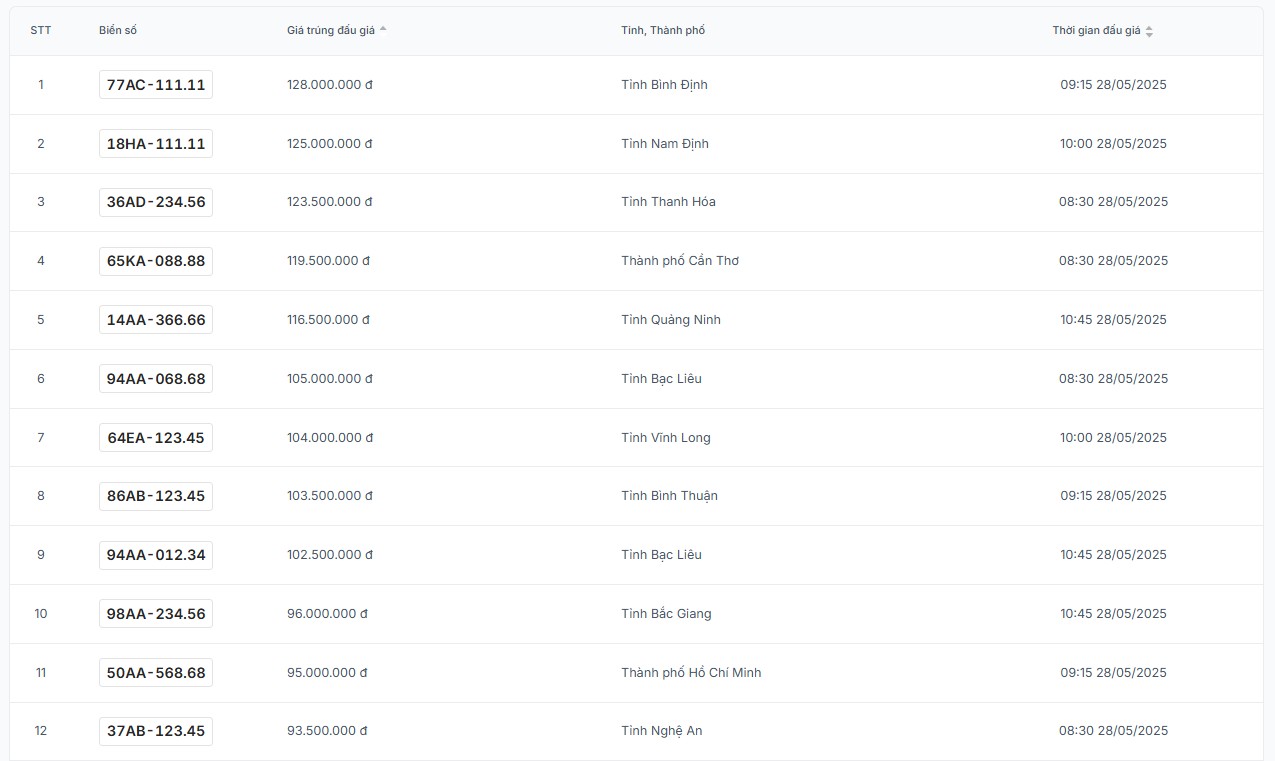
Task: Open license plate 18HA-111.11
Action: click(156, 144)
